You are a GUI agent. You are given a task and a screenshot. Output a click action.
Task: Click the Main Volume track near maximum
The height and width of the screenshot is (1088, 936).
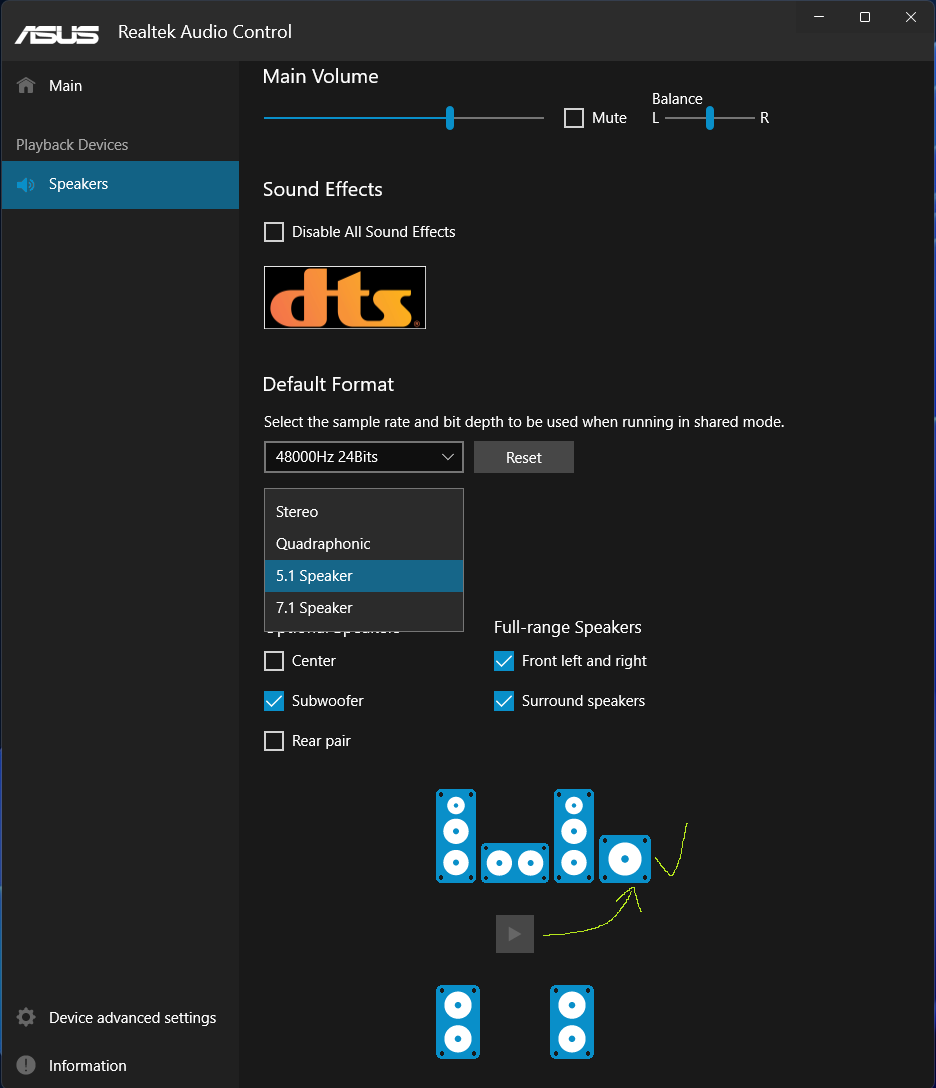[x=538, y=118]
